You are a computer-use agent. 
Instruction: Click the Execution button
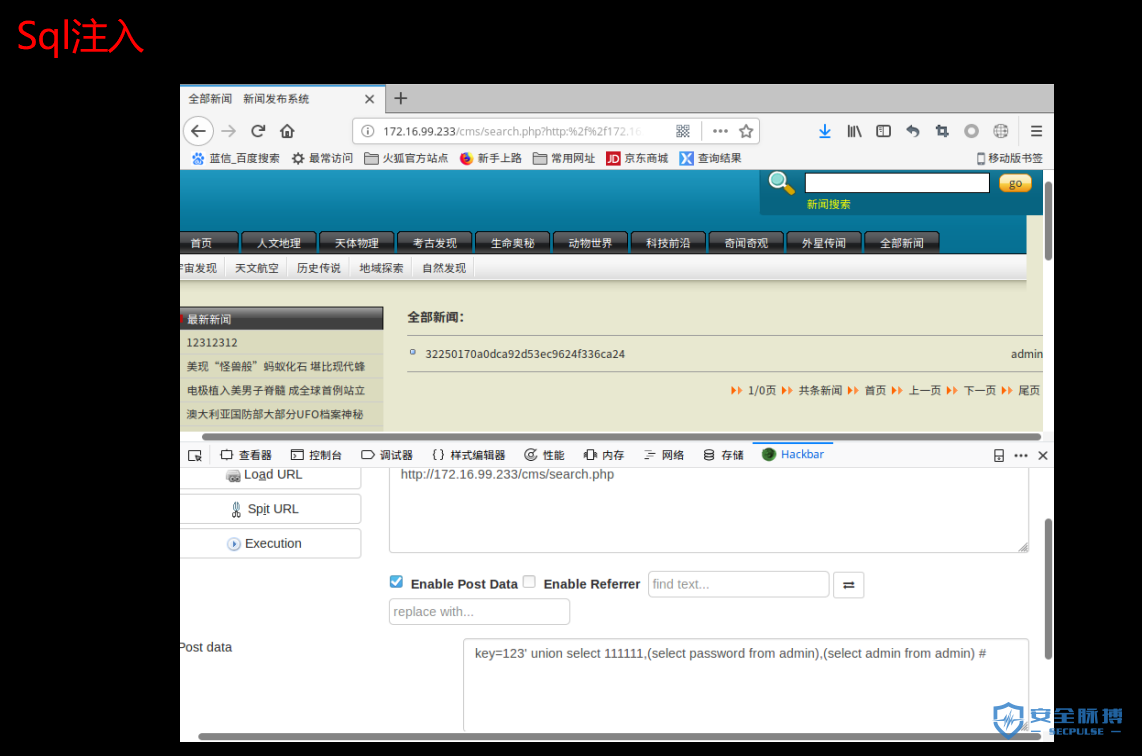270,543
